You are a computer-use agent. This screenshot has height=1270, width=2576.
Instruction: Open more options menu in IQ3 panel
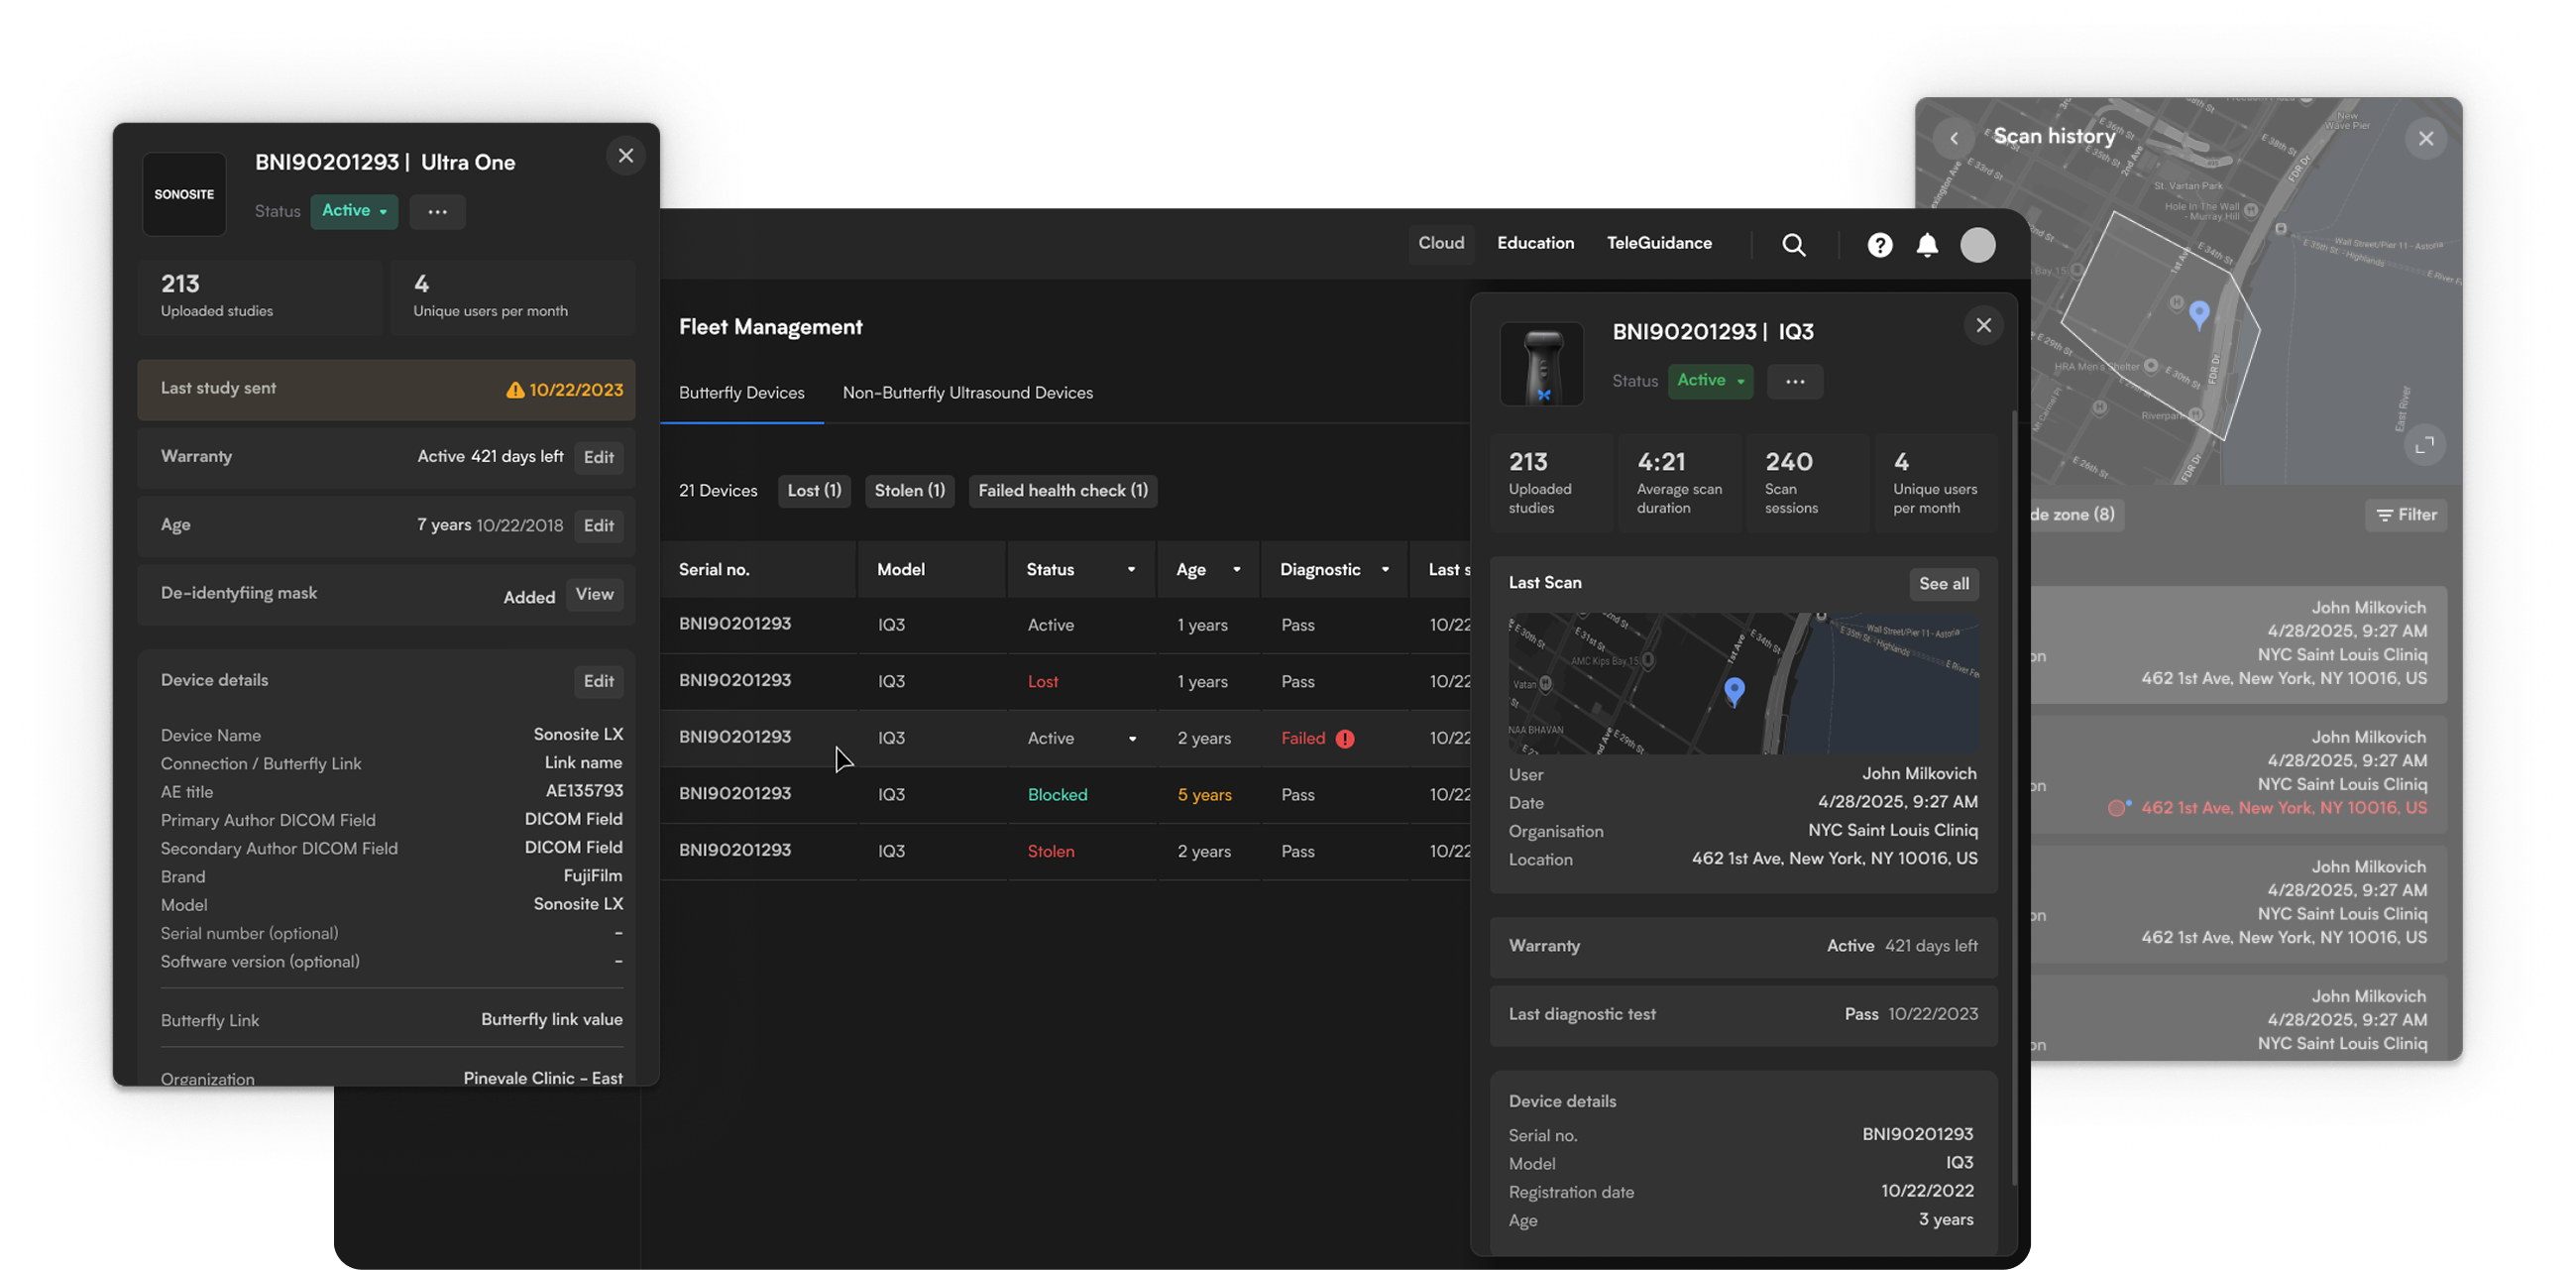(1795, 381)
